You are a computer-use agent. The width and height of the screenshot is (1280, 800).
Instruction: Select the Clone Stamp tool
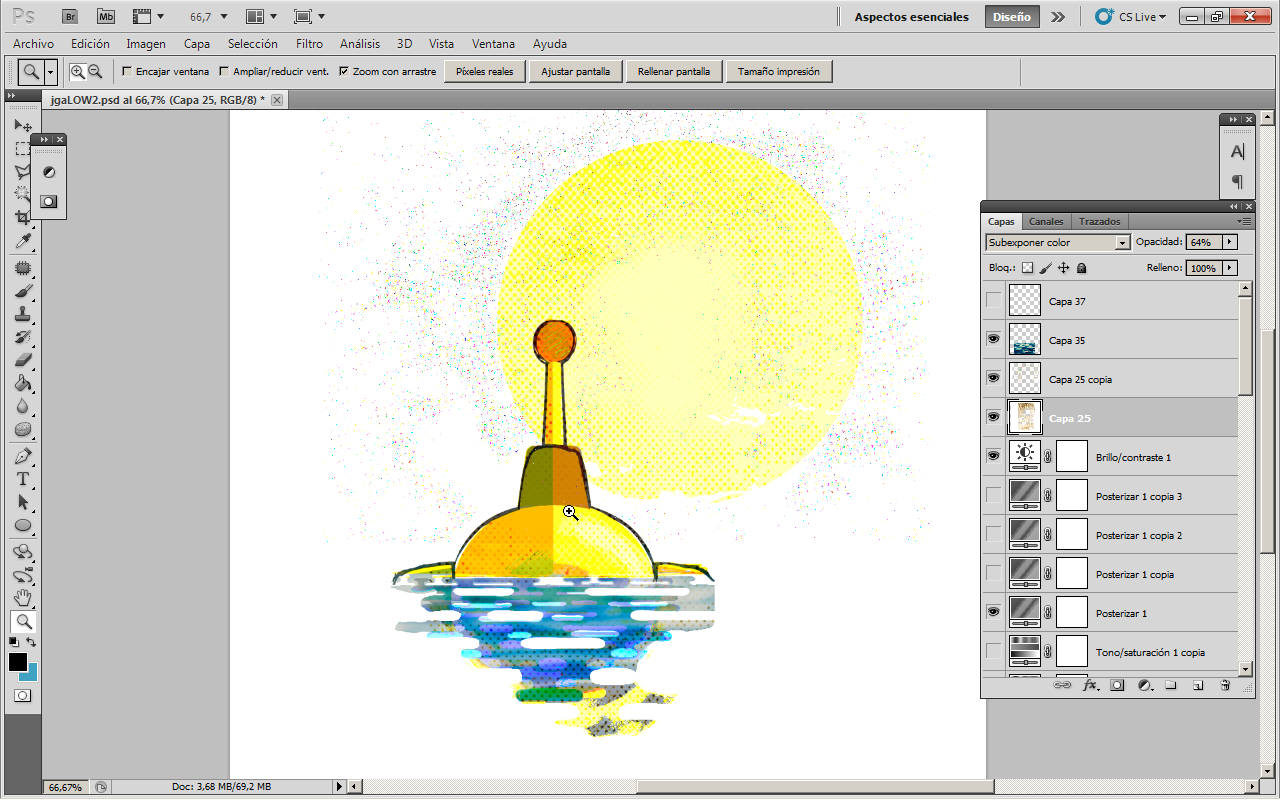click(x=23, y=315)
